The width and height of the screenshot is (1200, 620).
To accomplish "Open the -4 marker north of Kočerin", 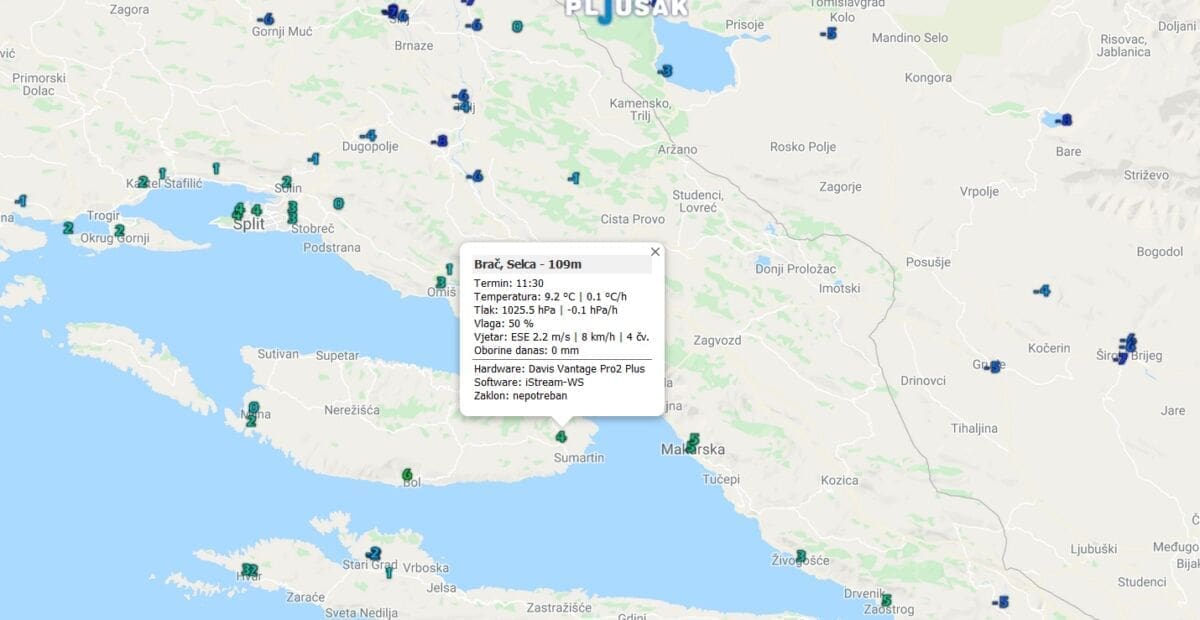I will (x=1042, y=291).
